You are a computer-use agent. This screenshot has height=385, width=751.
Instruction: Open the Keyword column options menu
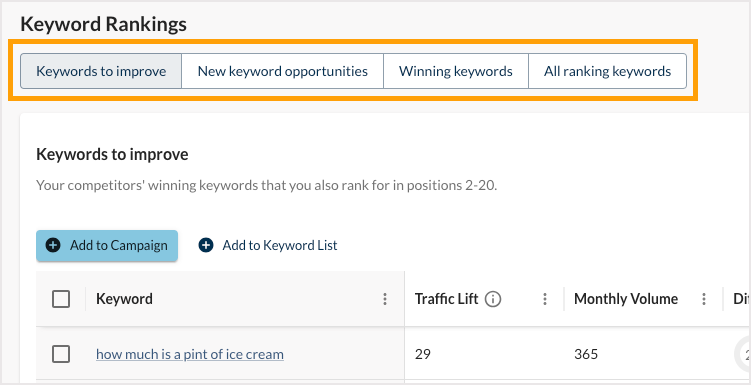[385, 299]
